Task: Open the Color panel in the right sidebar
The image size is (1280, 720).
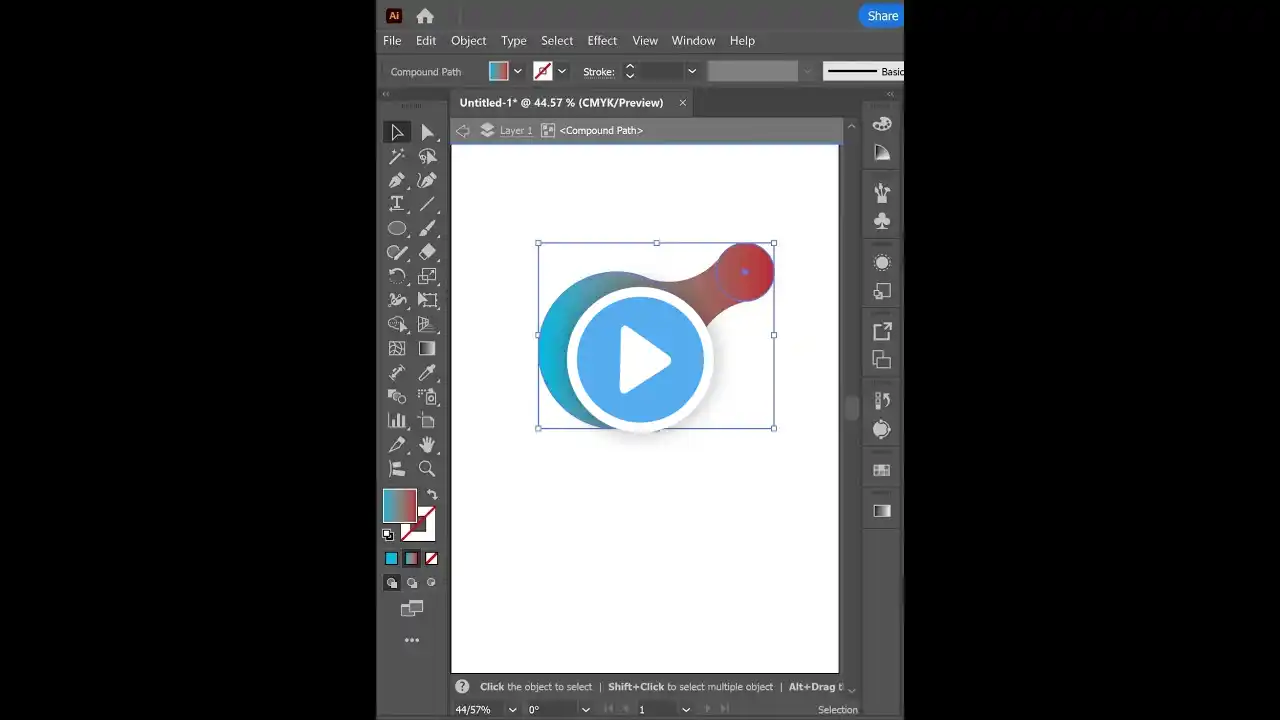Action: 881,123
